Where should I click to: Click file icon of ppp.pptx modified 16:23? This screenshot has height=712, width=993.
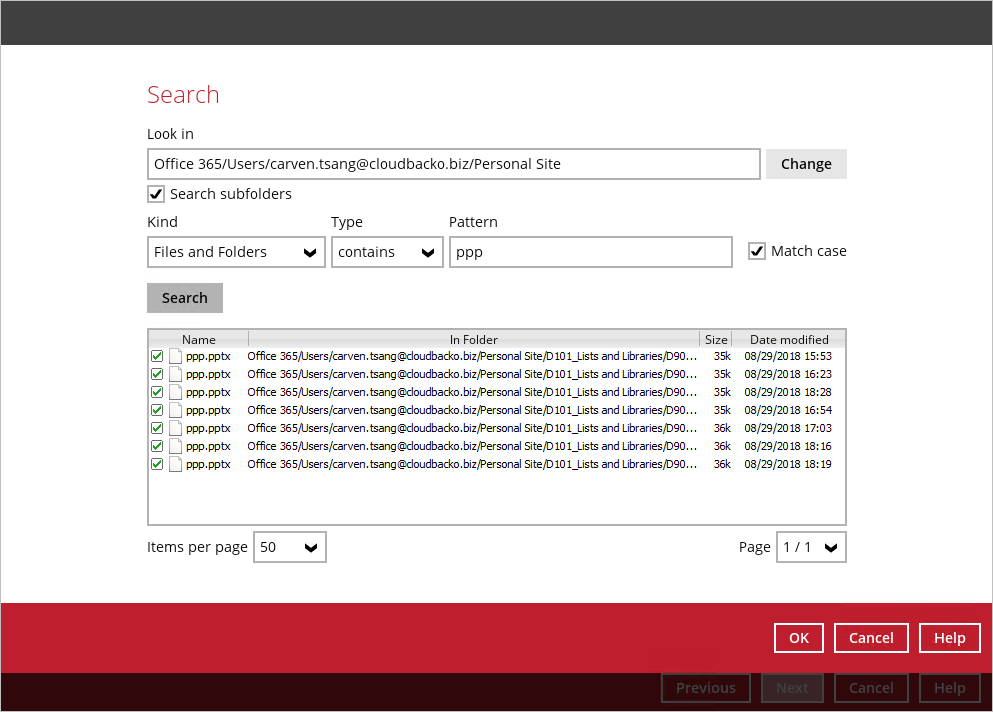pos(176,374)
